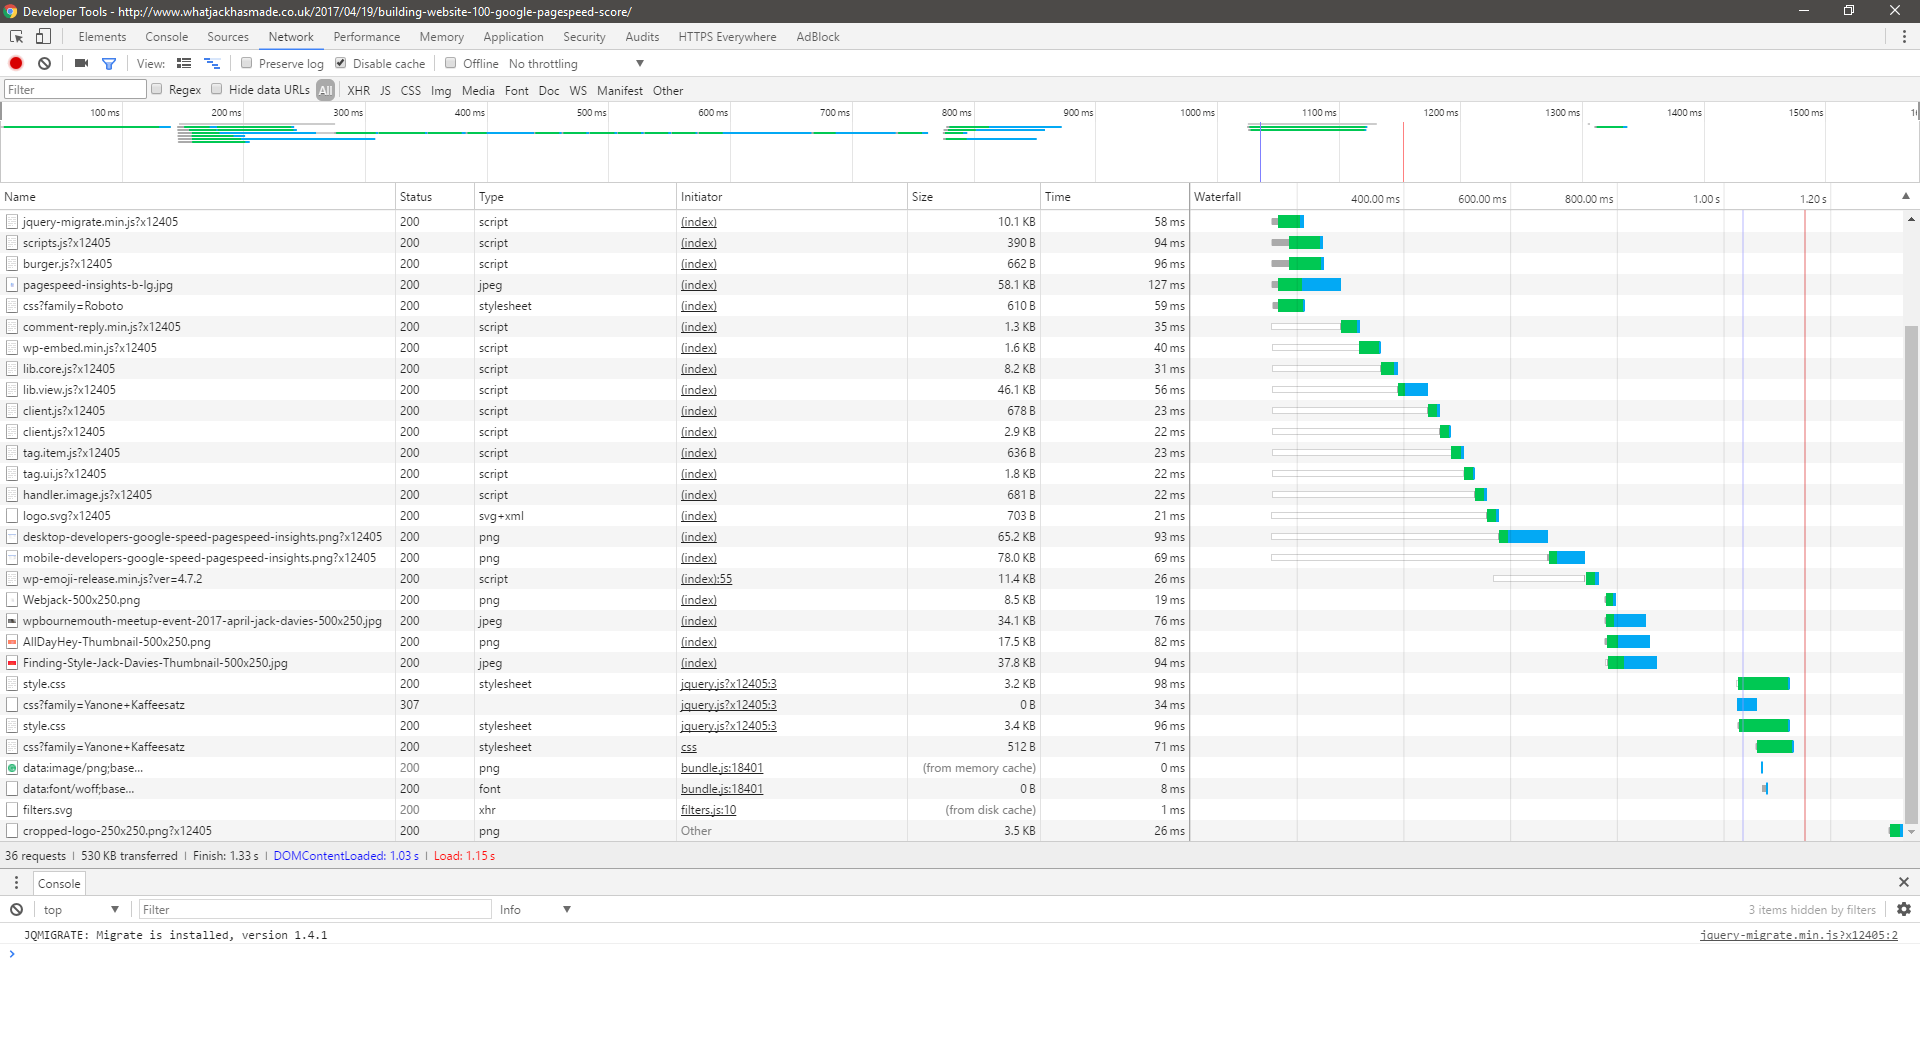Switch to the Elements tab
This screenshot has width=1920, height=1050.
pyautogui.click(x=102, y=37)
